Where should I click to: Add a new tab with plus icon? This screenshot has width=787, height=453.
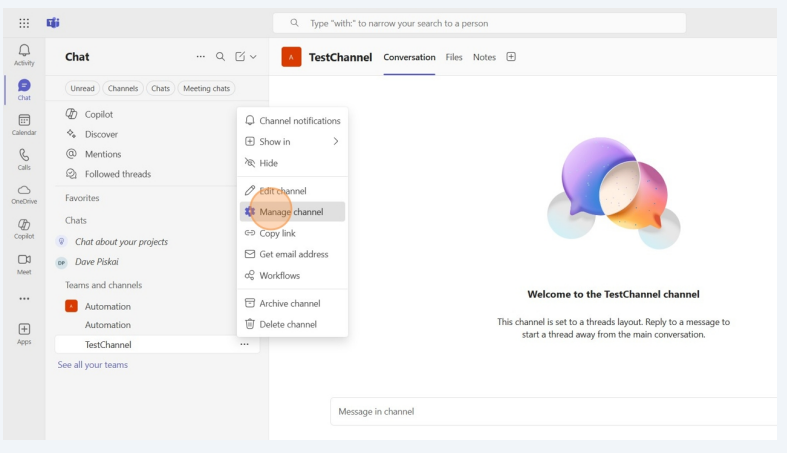(x=511, y=57)
